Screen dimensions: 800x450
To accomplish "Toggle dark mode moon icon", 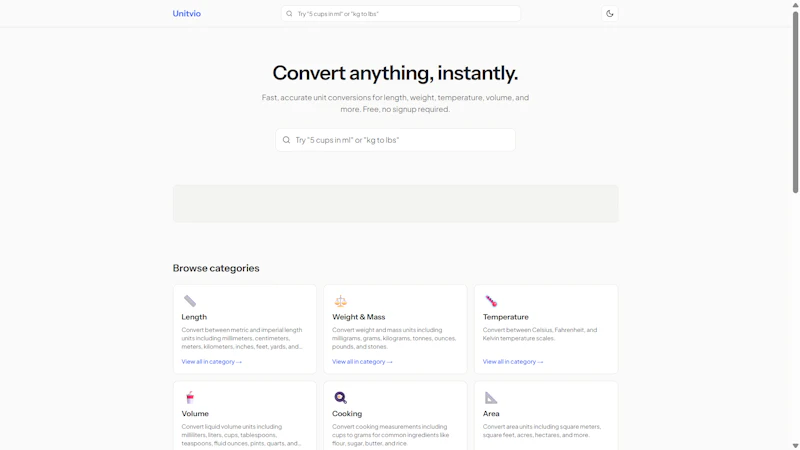I will [610, 14].
